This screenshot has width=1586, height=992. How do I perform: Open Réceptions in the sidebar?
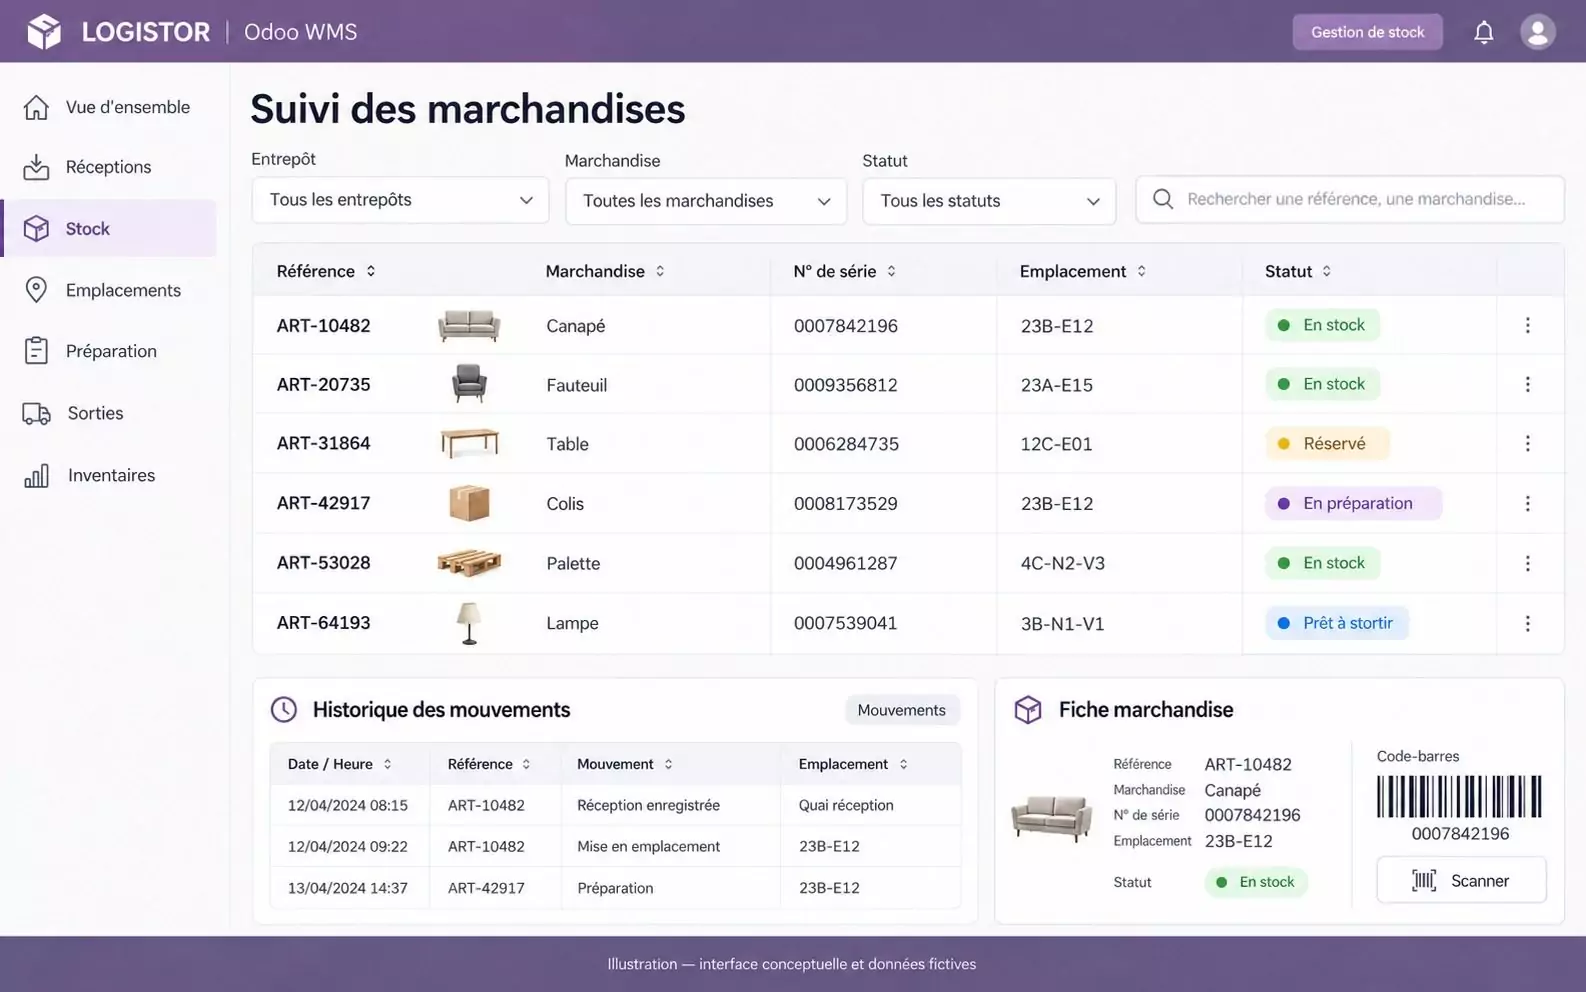point(108,167)
